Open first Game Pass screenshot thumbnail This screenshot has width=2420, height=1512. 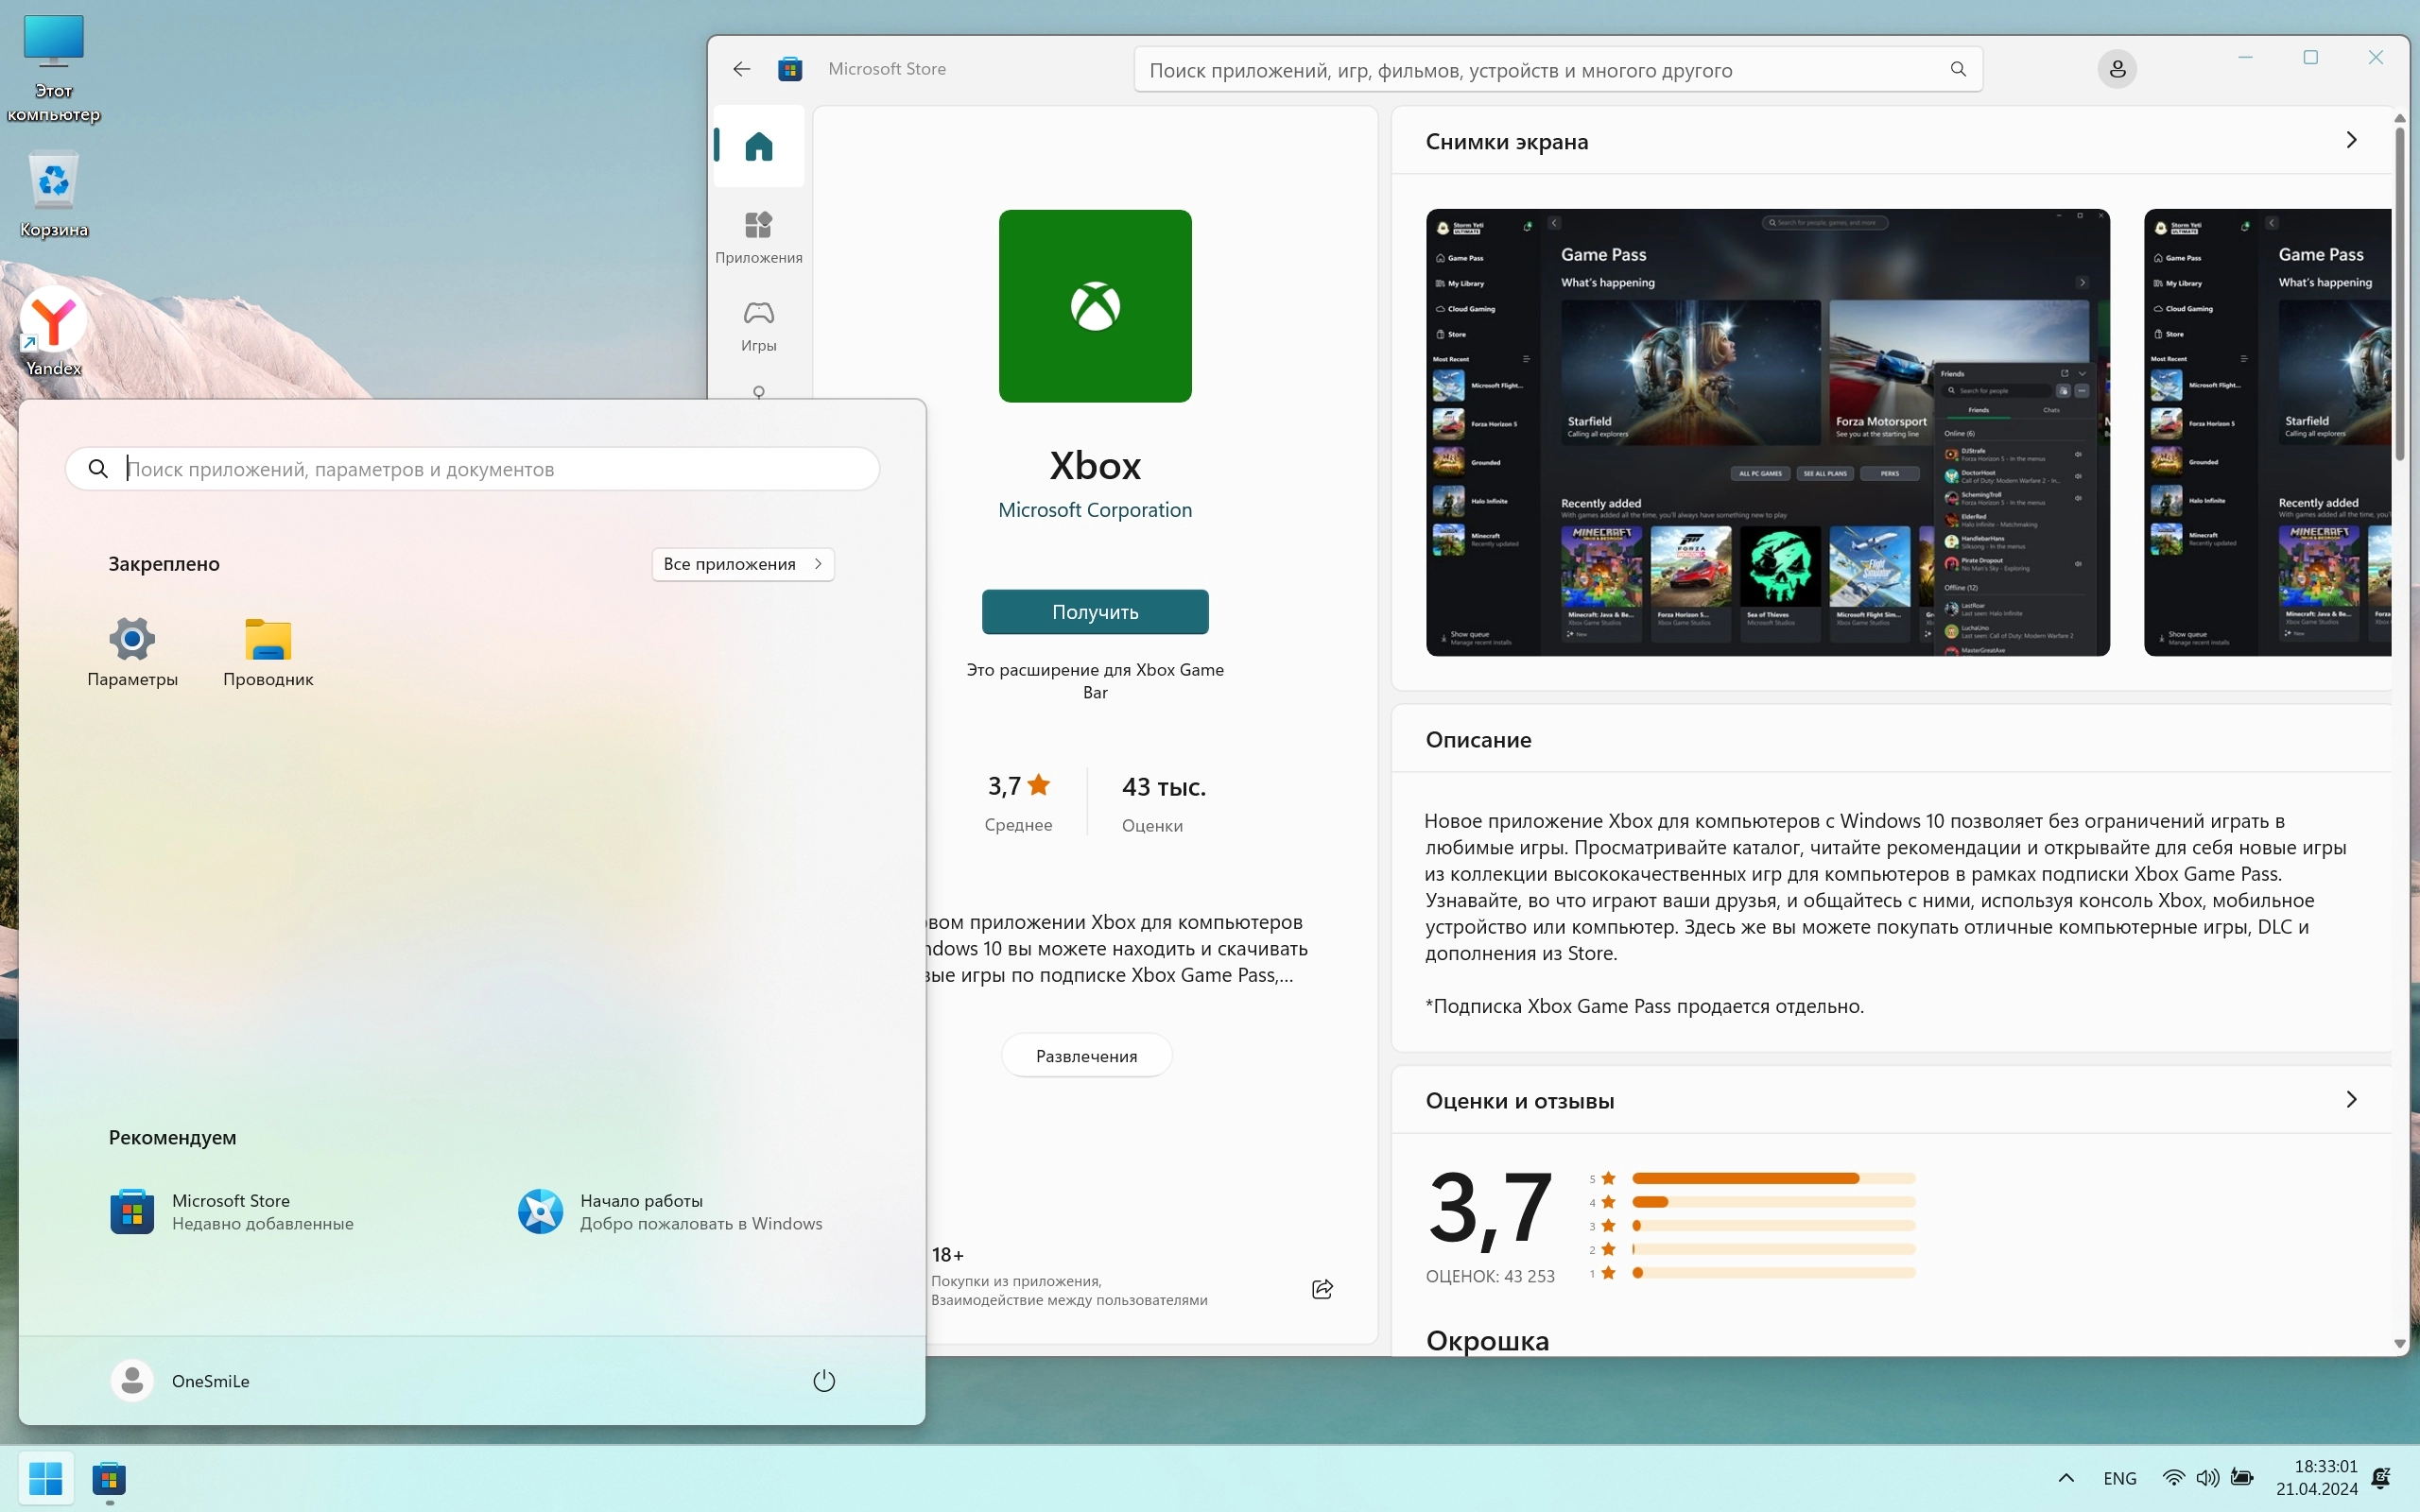[x=1767, y=432]
